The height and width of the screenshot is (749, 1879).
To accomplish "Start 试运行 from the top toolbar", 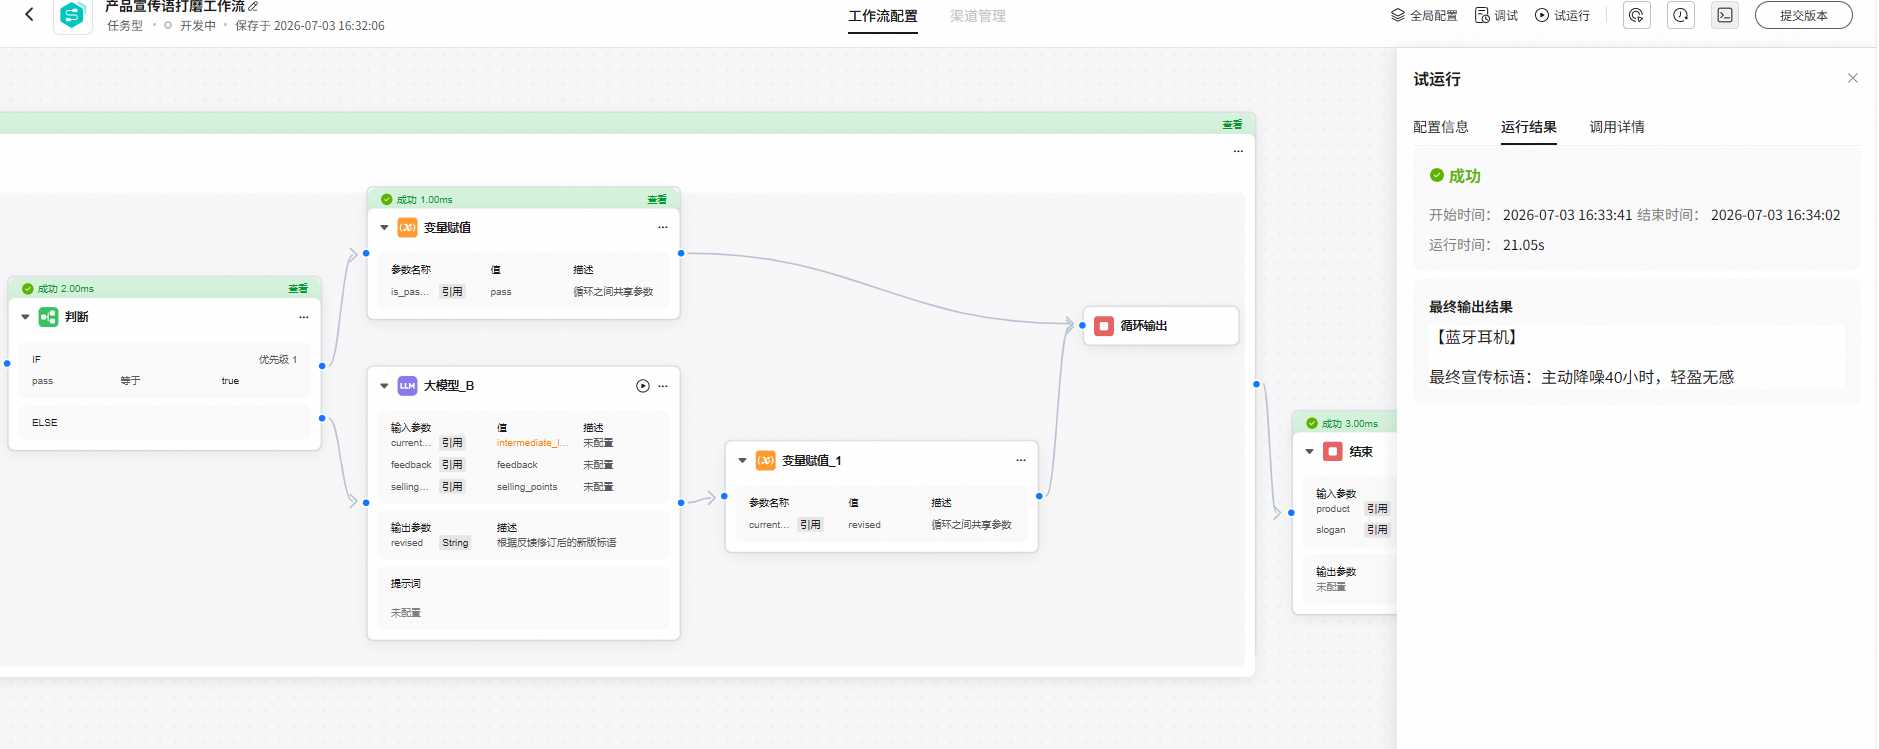I will coord(1562,15).
